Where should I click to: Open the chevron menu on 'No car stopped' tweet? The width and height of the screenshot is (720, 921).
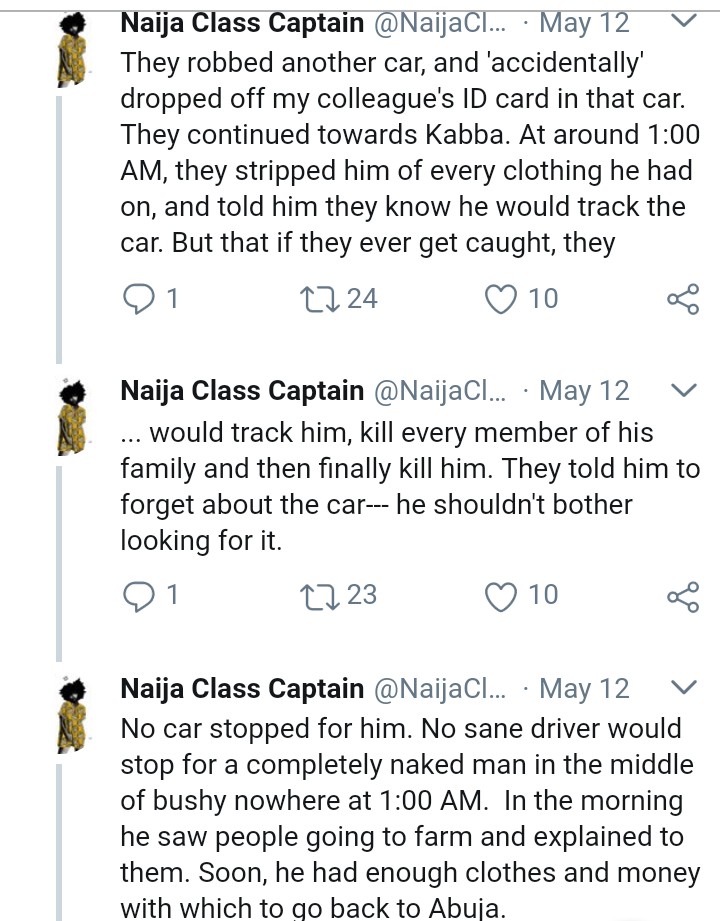682,688
